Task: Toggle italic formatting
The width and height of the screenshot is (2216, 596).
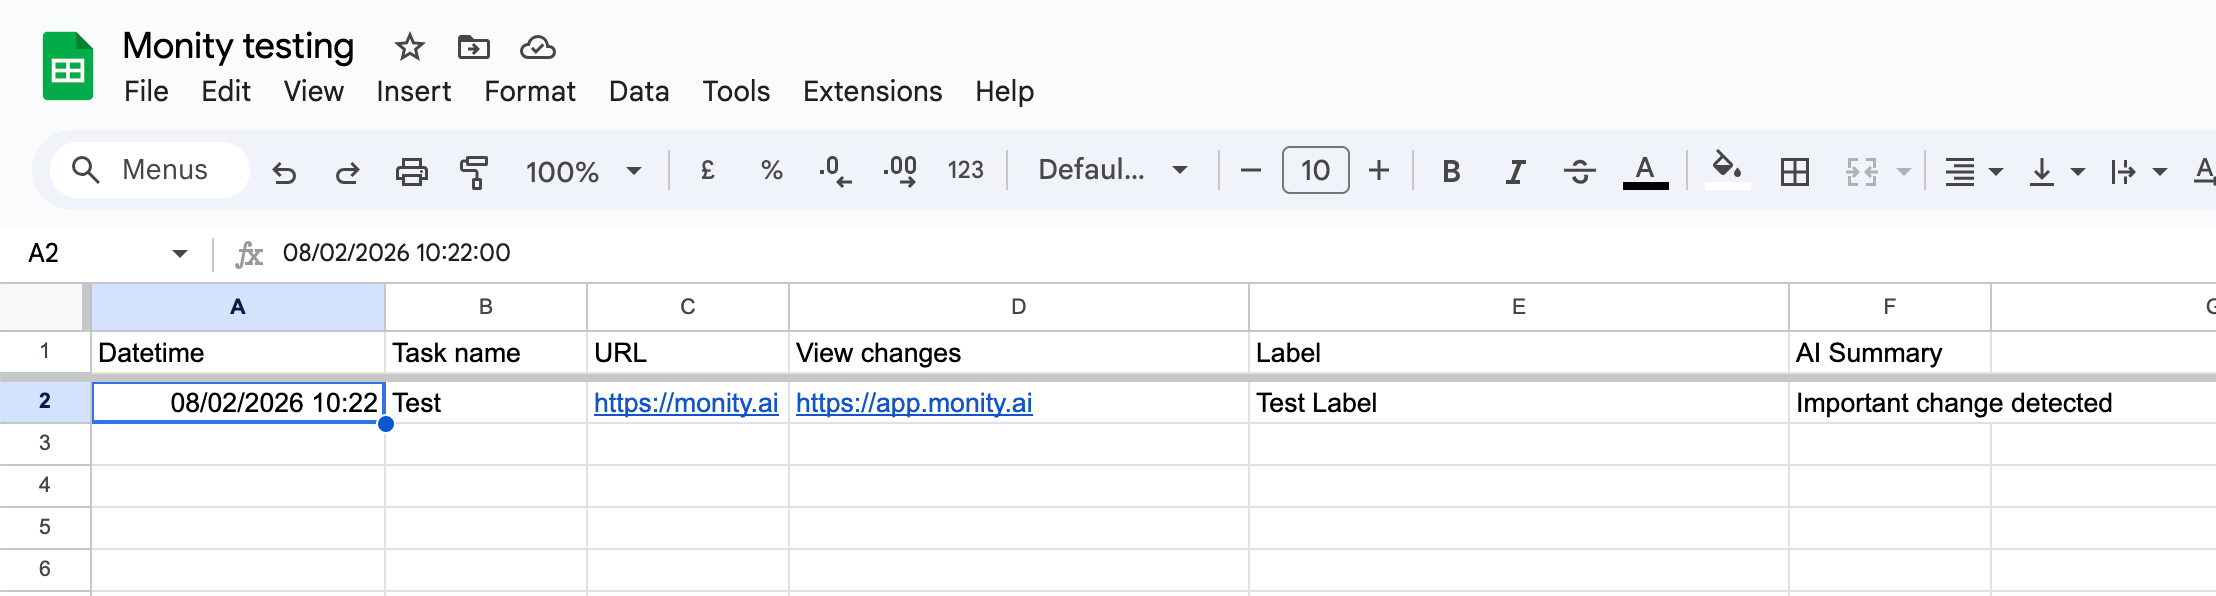Action: tap(1515, 172)
